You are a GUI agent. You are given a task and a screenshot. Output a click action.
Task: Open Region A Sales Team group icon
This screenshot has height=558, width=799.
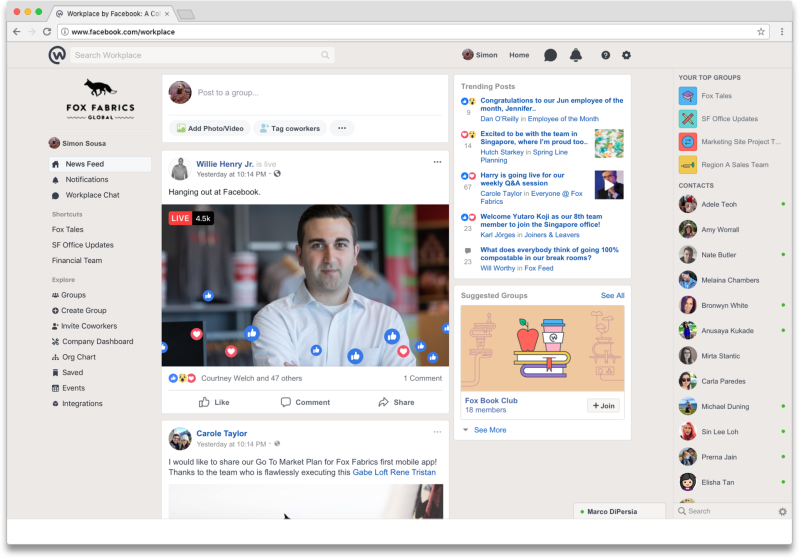[687, 165]
